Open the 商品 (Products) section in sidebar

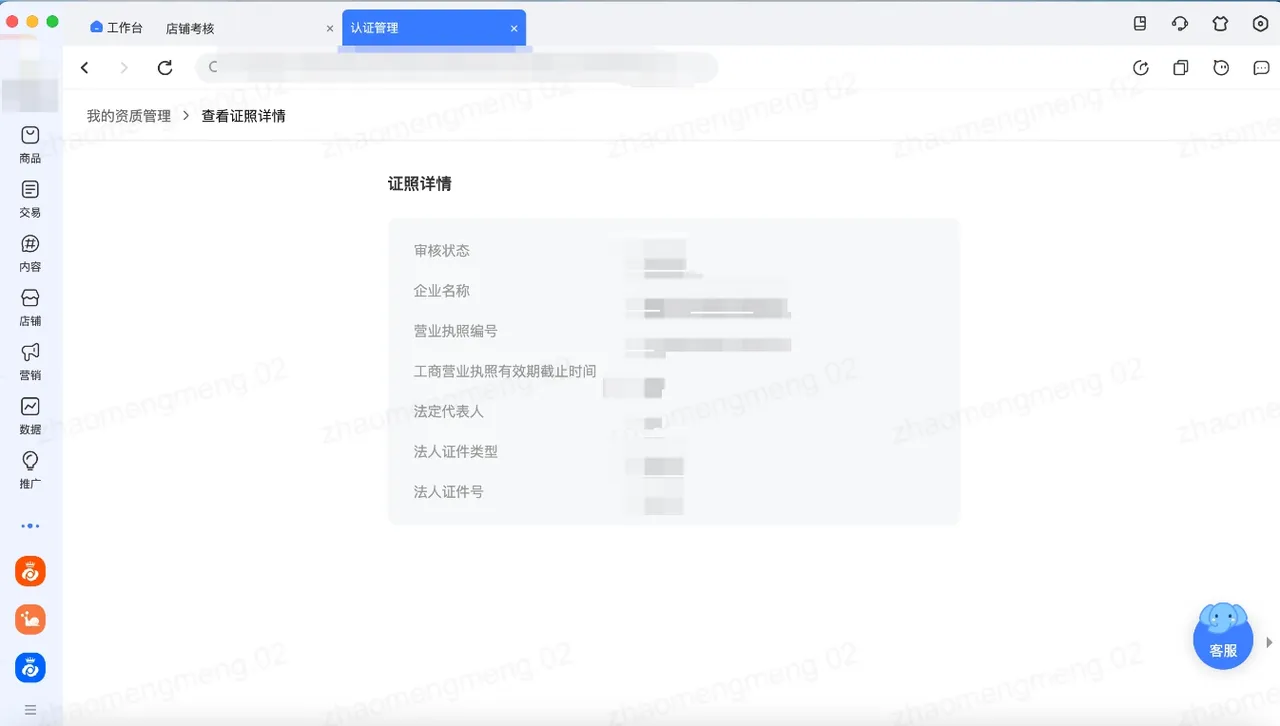tap(30, 143)
